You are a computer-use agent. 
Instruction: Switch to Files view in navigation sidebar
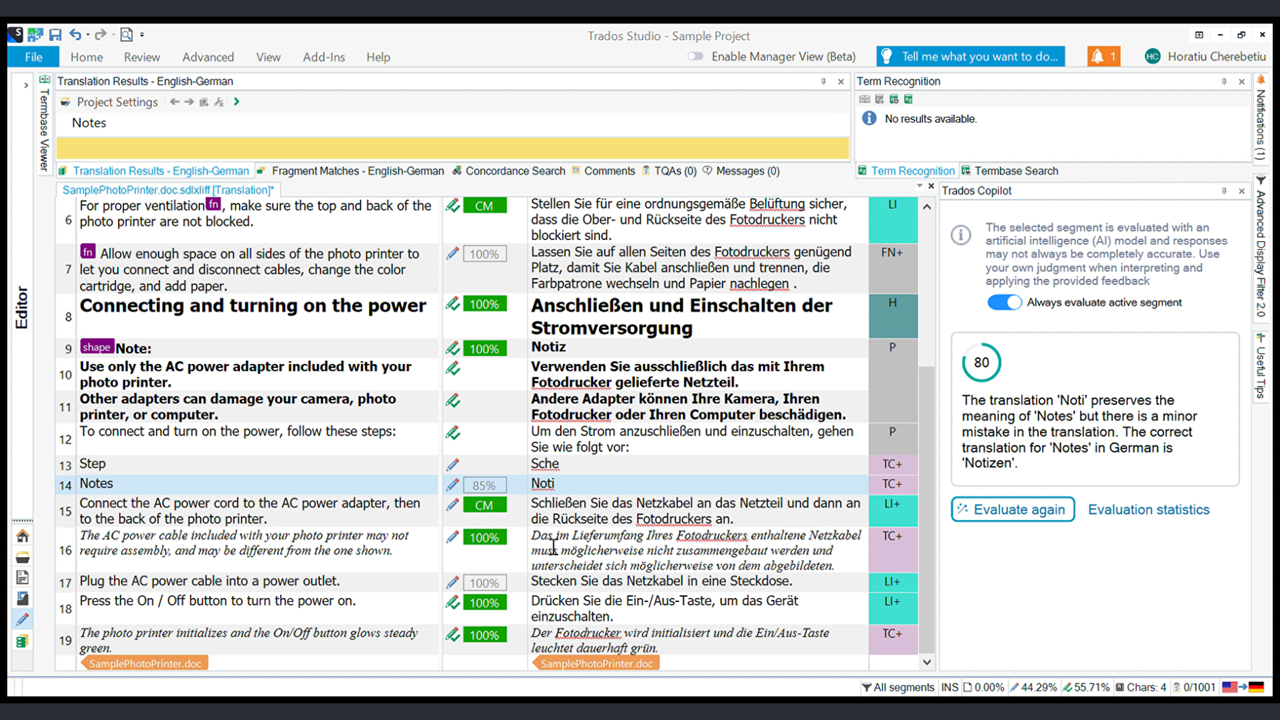22,578
